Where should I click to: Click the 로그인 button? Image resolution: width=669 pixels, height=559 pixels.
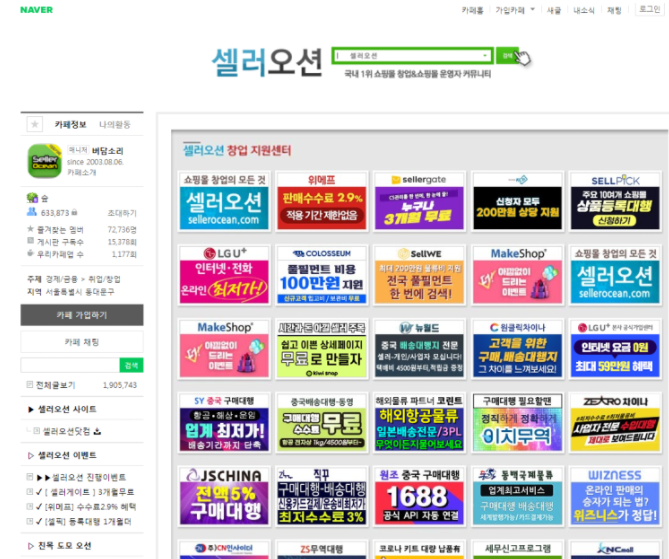point(649,9)
